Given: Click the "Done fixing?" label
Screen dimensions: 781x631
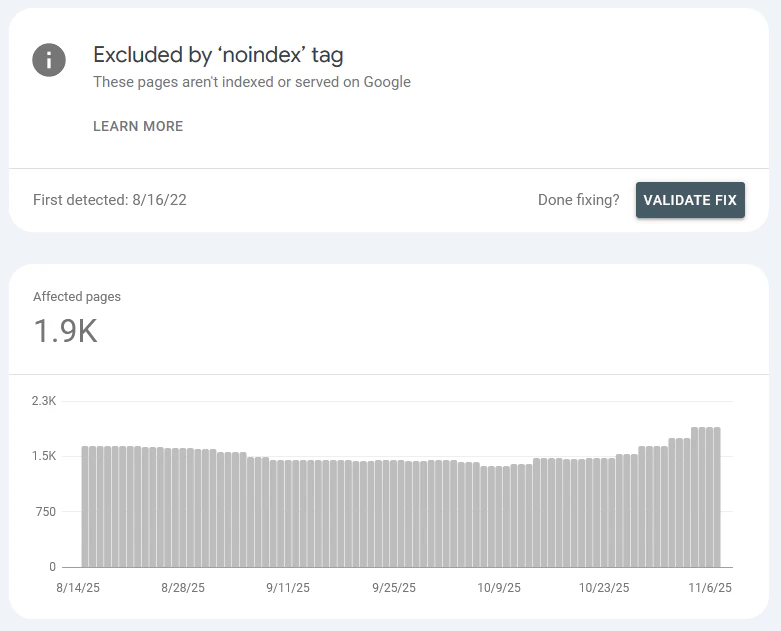Looking at the screenshot, I should tap(579, 200).
